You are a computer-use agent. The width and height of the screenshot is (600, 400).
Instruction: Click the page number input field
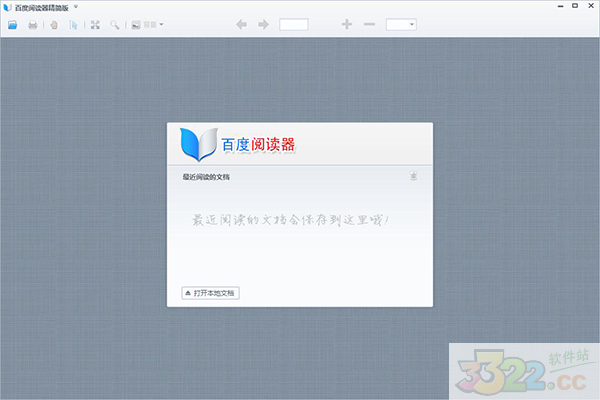[x=294, y=24]
